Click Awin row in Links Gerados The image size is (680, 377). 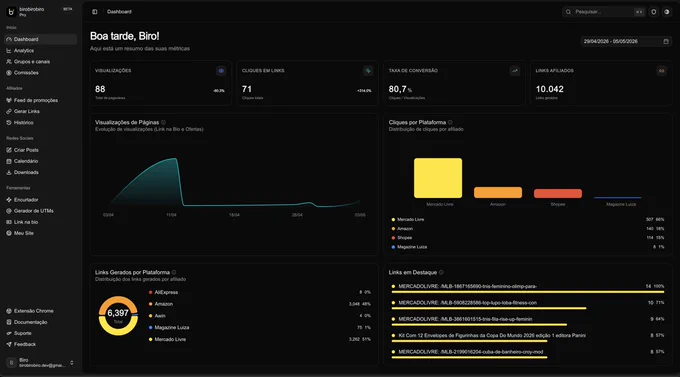259,316
